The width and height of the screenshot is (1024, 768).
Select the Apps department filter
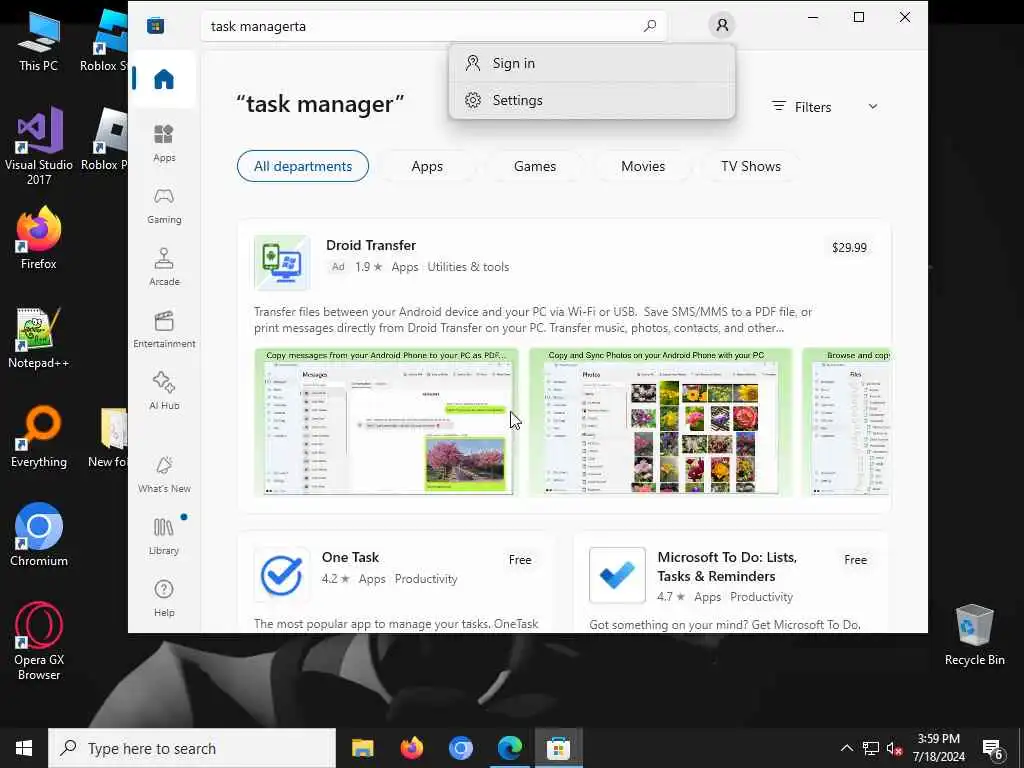click(x=427, y=166)
